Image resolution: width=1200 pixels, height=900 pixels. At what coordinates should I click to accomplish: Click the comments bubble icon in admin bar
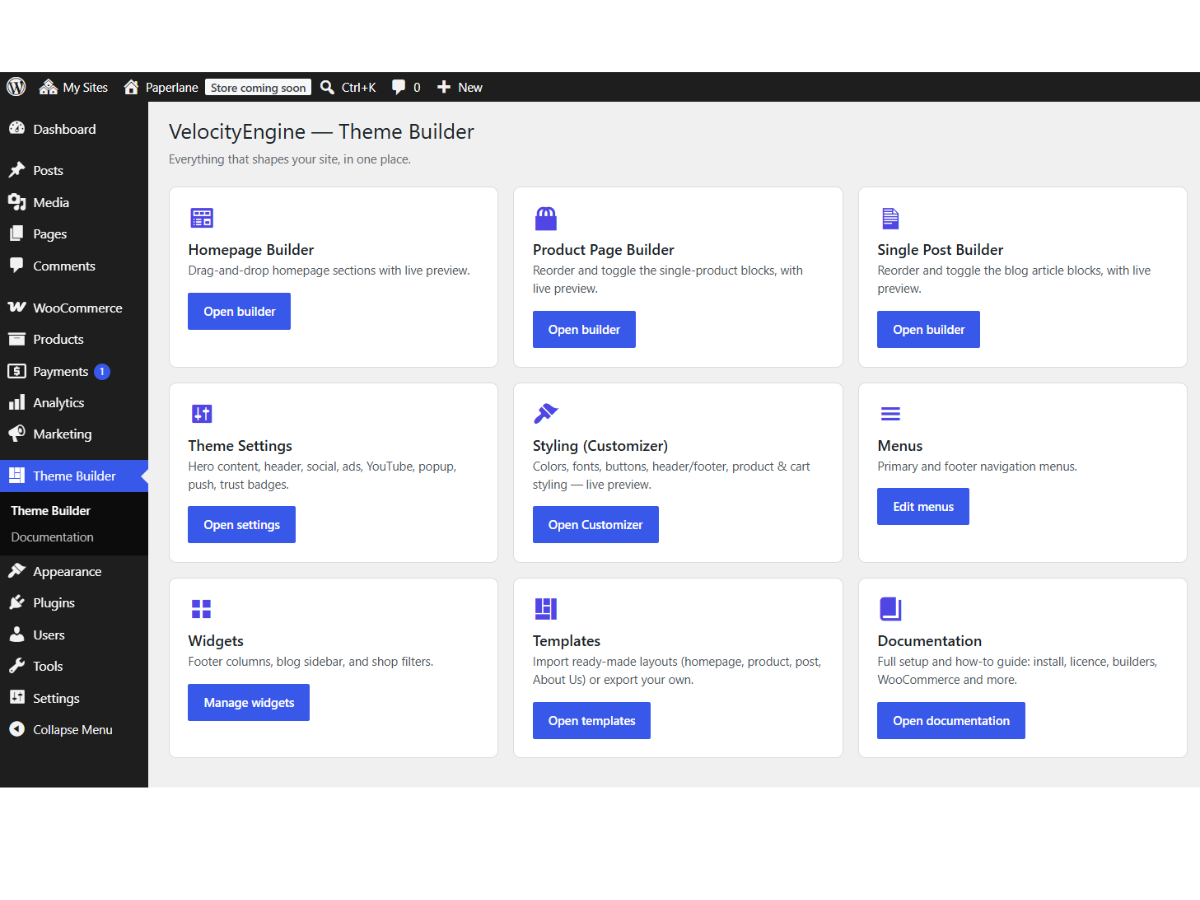[x=399, y=87]
